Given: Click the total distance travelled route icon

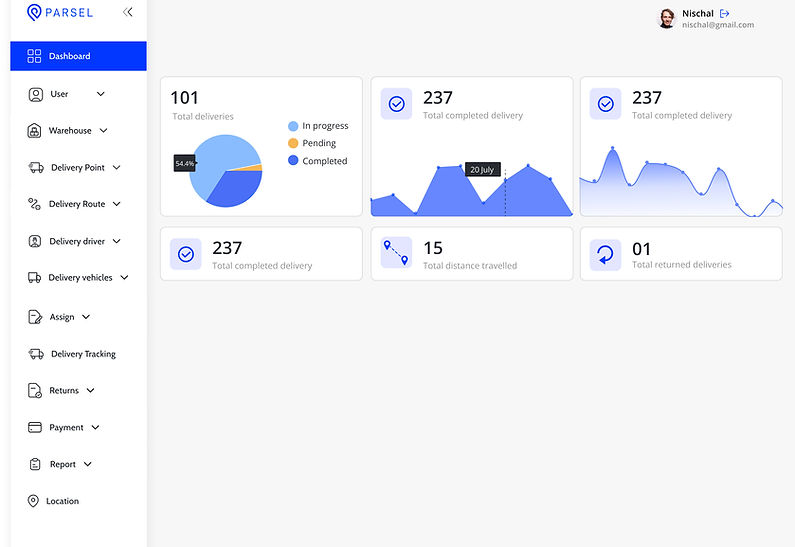Looking at the screenshot, I should [x=396, y=253].
